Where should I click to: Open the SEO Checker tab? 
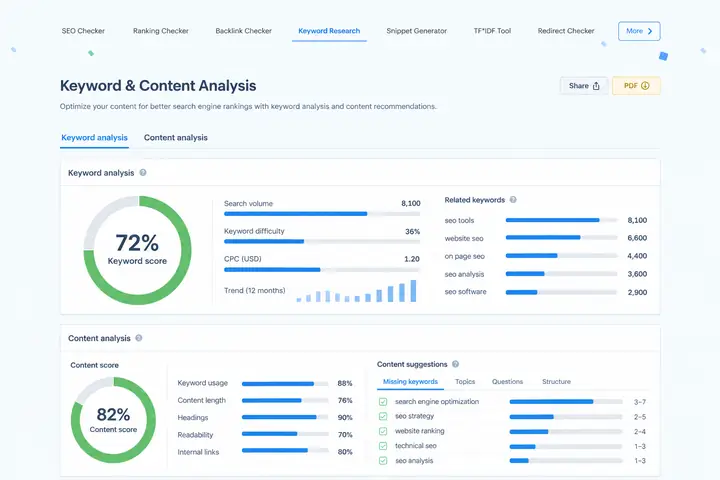pos(83,31)
